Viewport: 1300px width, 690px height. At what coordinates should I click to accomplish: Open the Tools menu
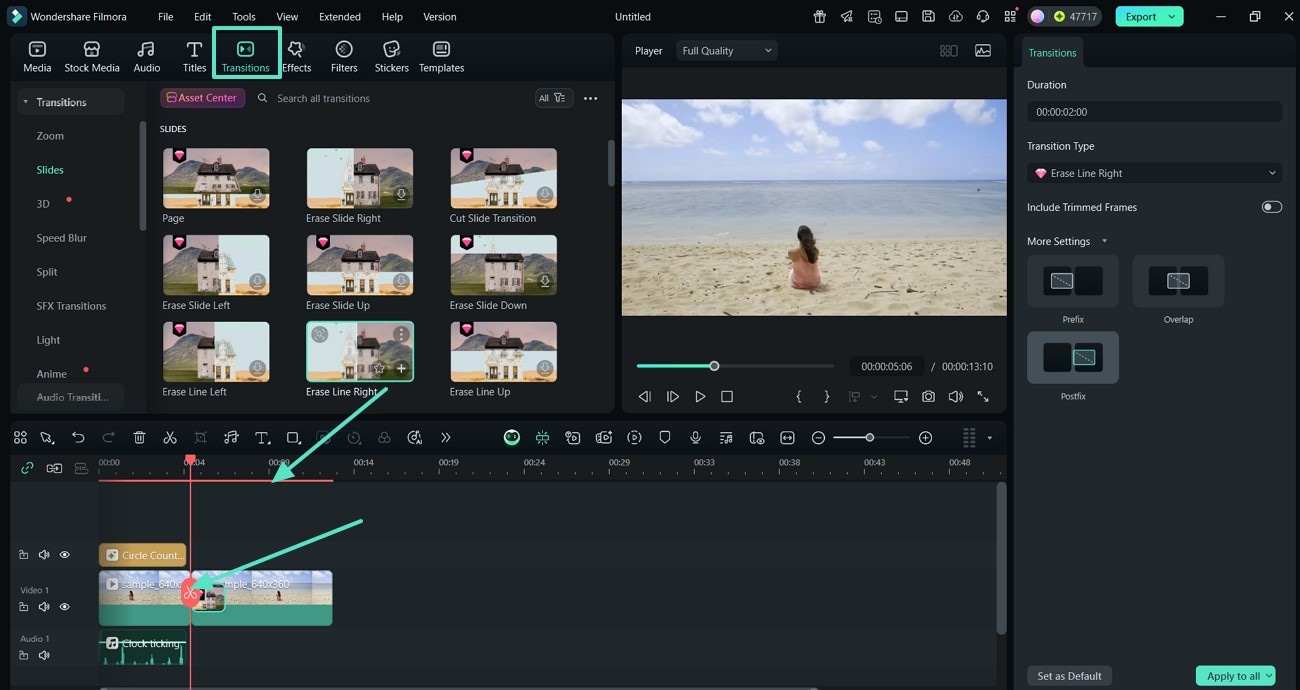(x=244, y=17)
